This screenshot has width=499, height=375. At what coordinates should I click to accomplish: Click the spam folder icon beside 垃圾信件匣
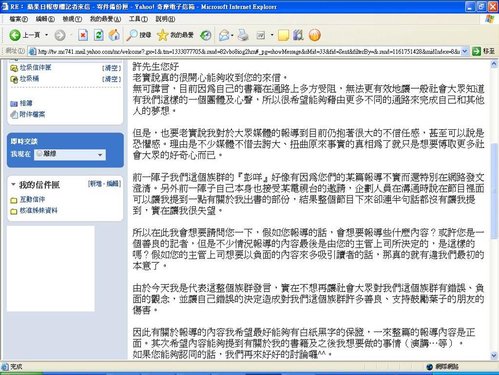[x=14, y=68]
